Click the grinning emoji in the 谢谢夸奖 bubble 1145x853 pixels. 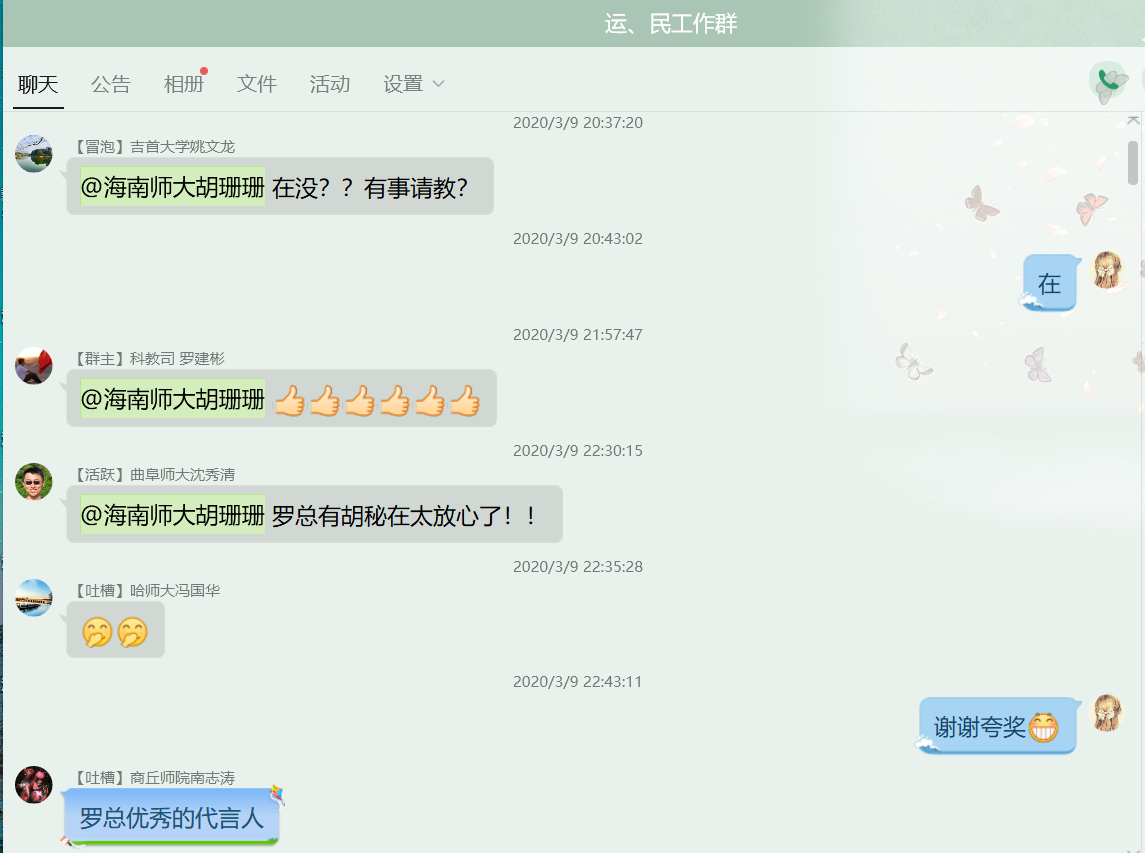pyautogui.click(x=1043, y=725)
